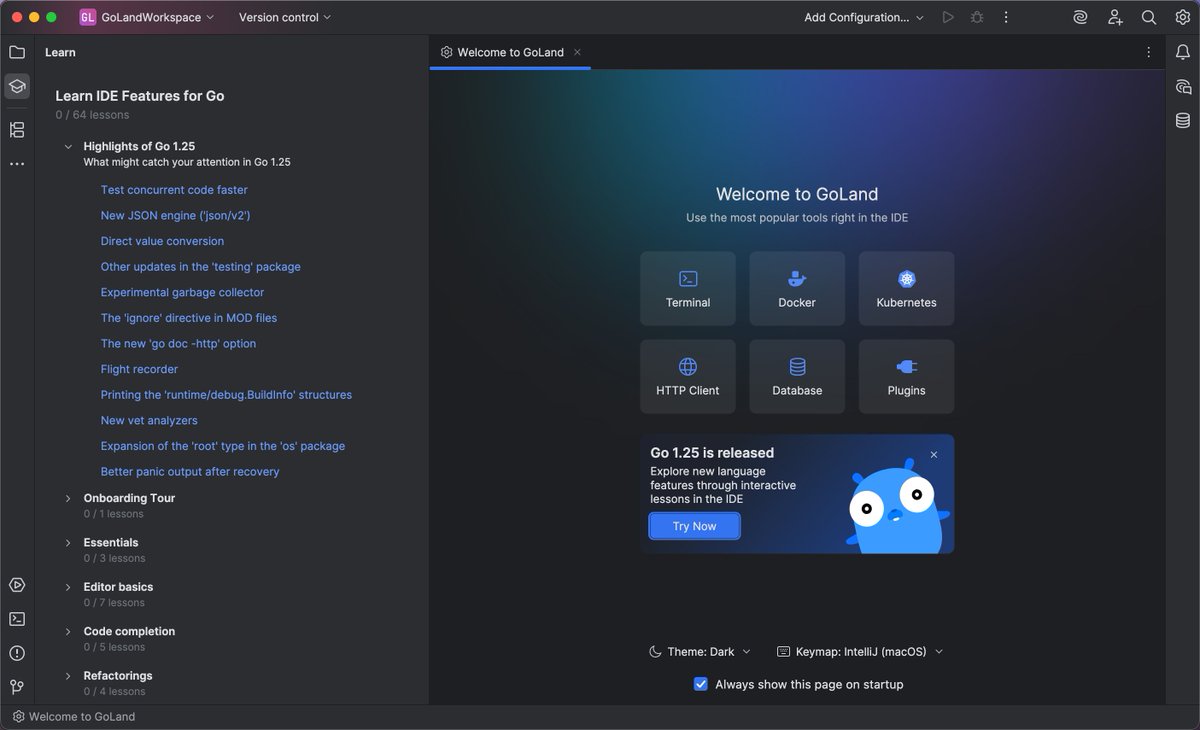Open the AI Chat tool window icon
The height and width of the screenshot is (730, 1200).
point(1183,87)
